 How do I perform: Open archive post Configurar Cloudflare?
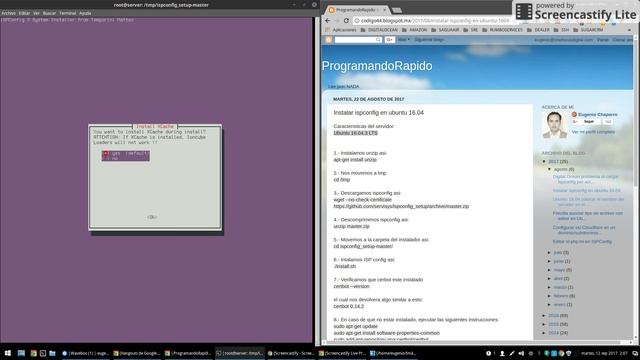(584, 230)
